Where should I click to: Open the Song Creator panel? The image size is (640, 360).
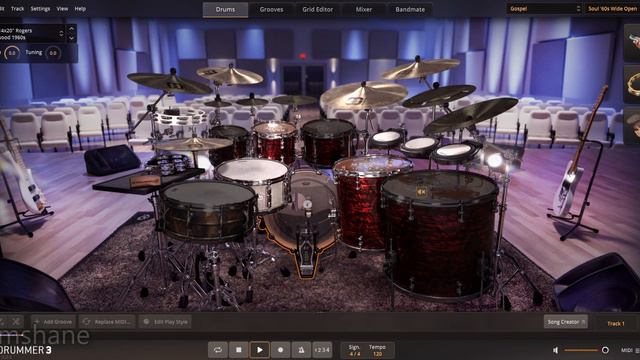[x=566, y=322]
